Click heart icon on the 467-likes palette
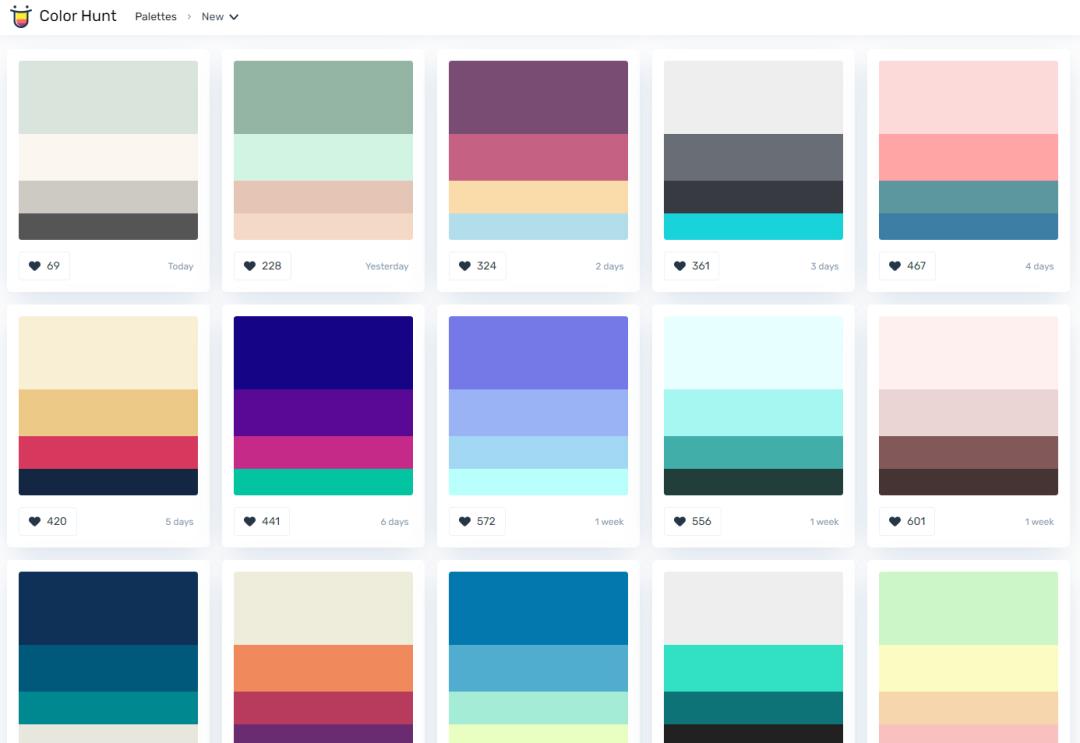Image resolution: width=1080 pixels, height=743 pixels. coord(895,266)
